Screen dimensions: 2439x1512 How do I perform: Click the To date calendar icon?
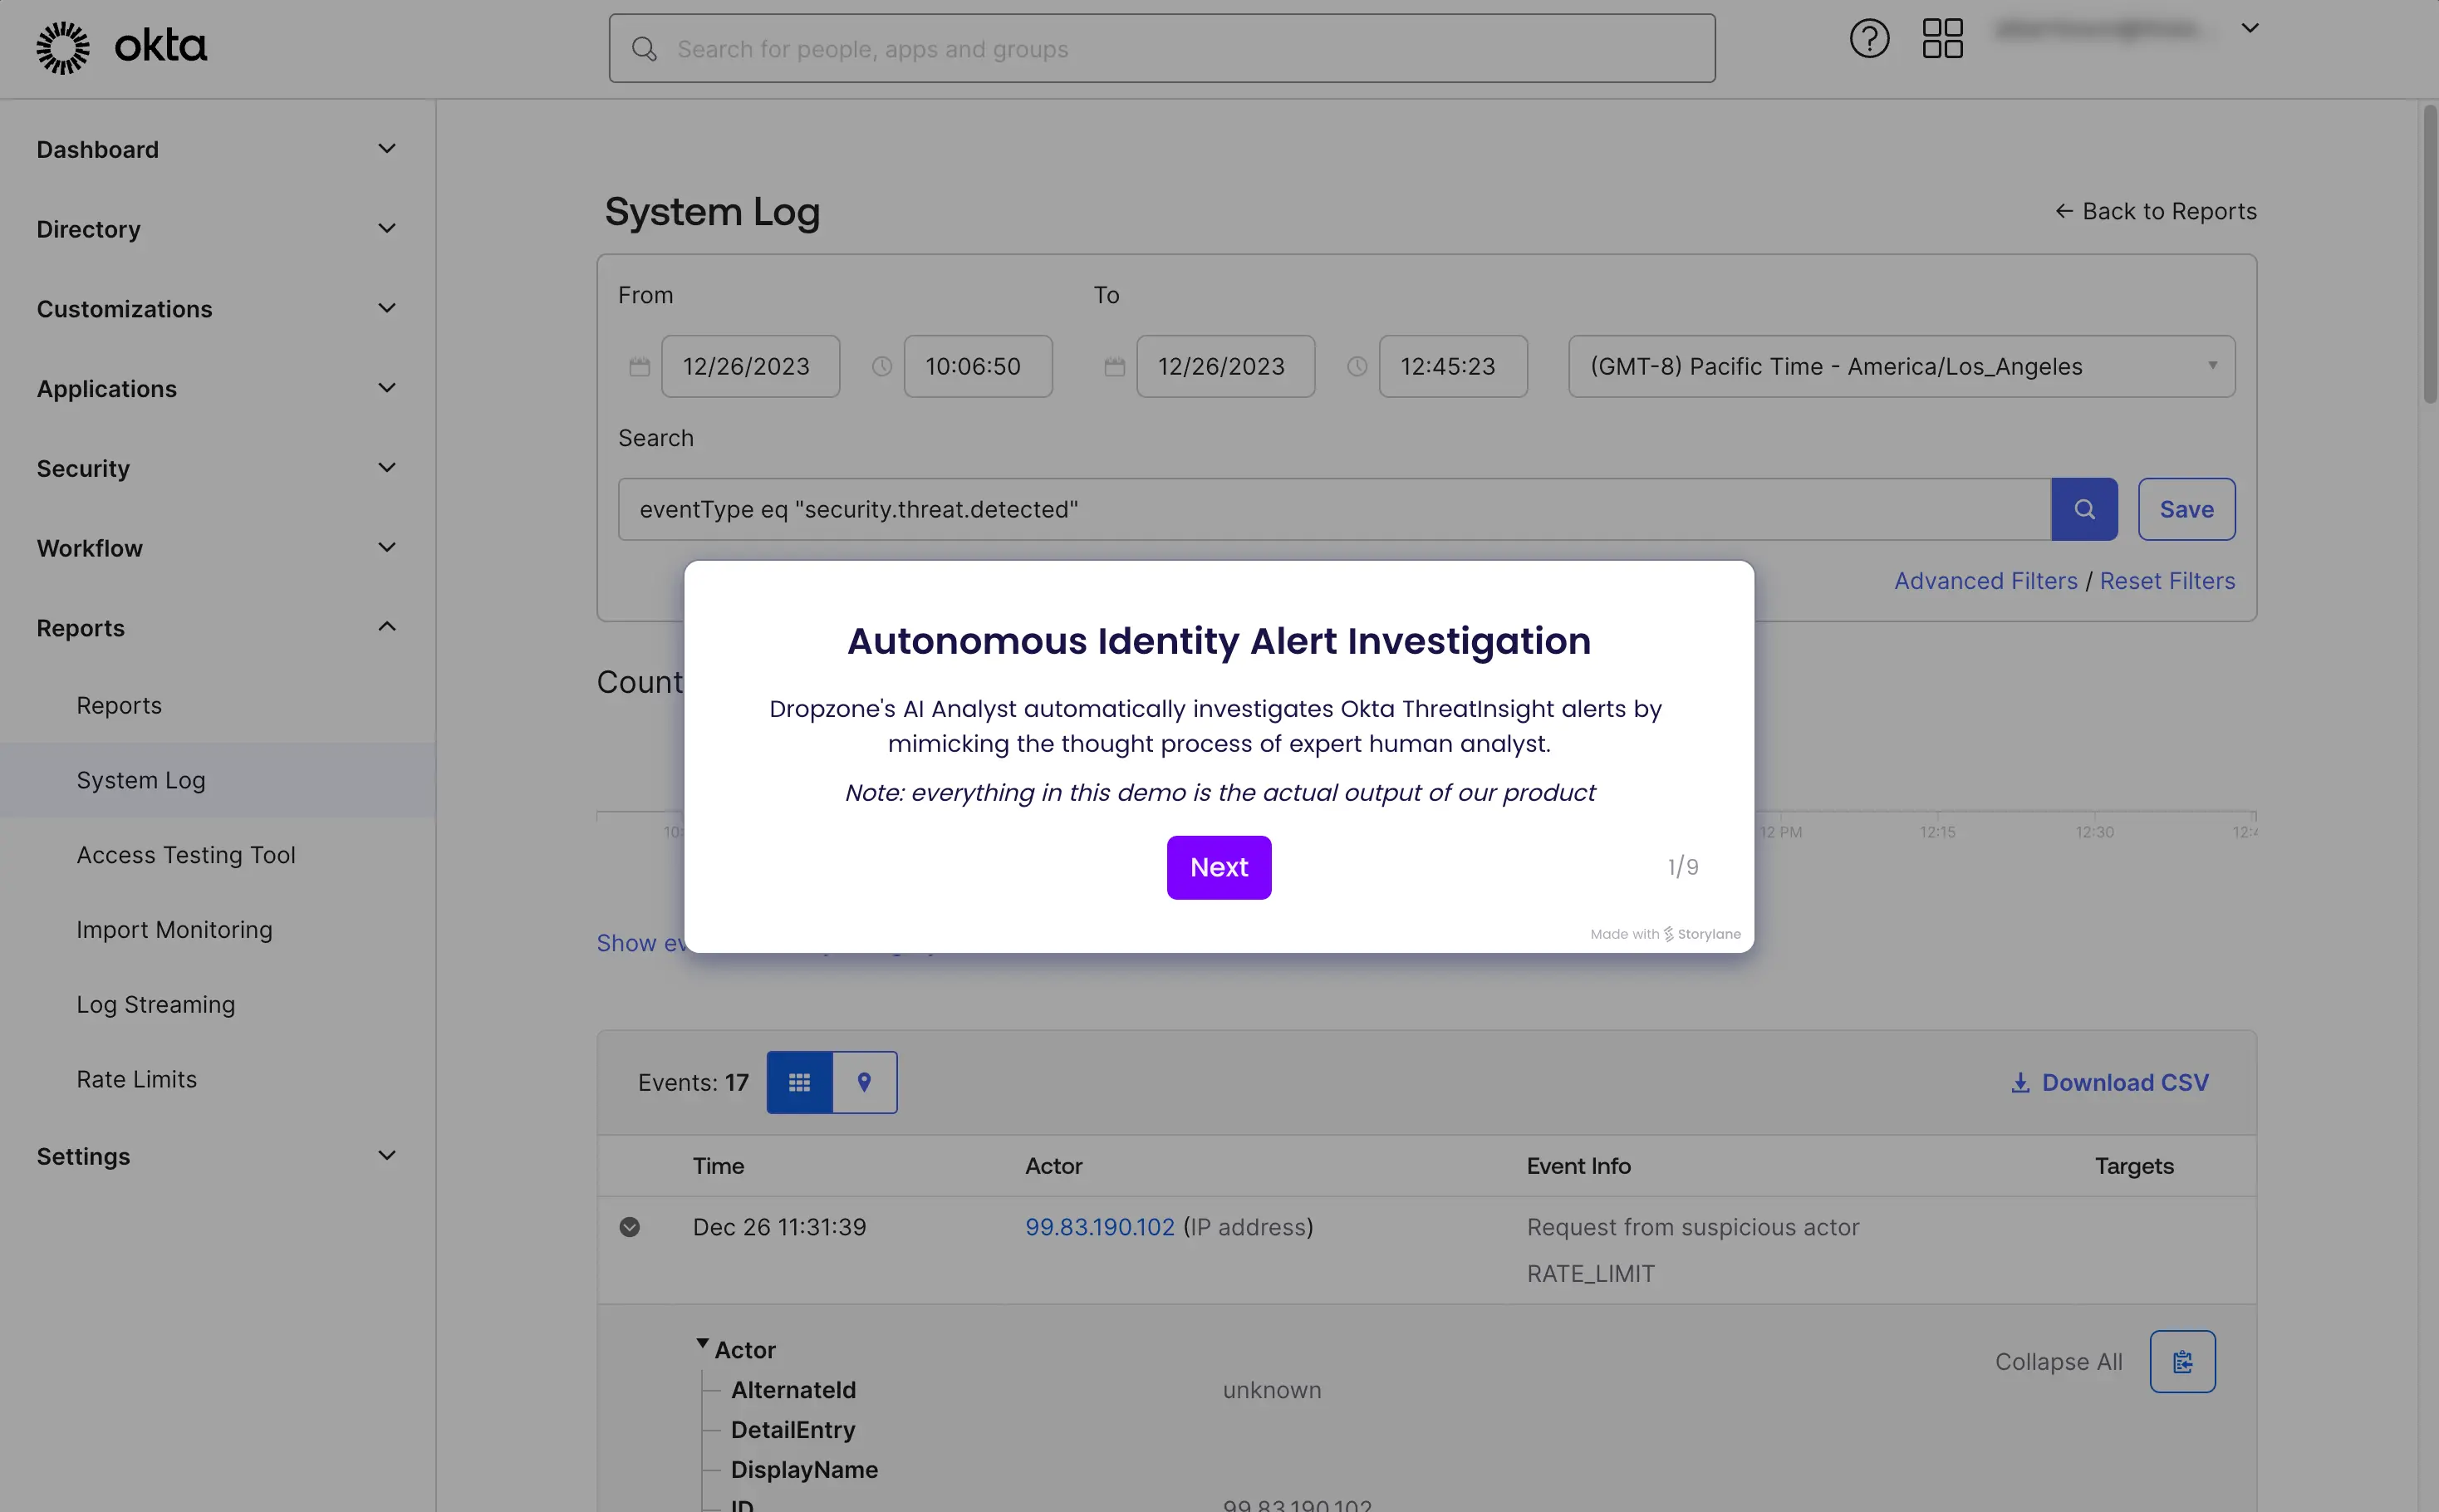[x=1114, y=367]
